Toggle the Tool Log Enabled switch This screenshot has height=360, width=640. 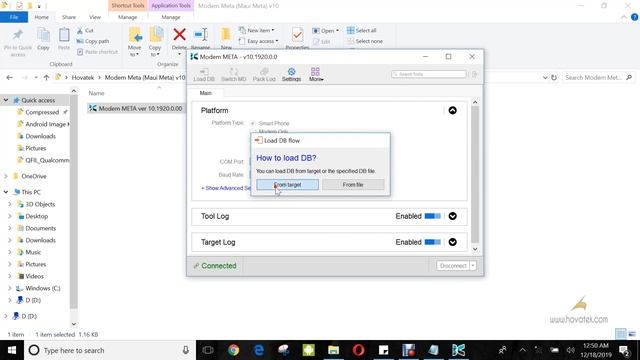click(x=433, y=216)
